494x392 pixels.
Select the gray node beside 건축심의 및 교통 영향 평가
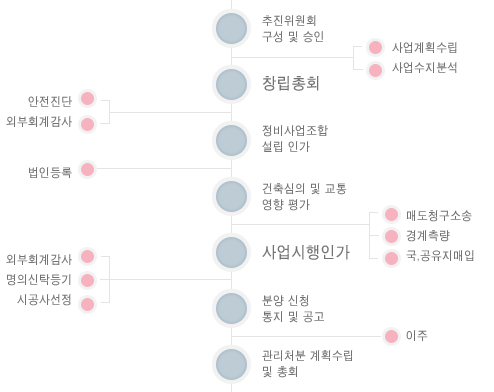231,197
